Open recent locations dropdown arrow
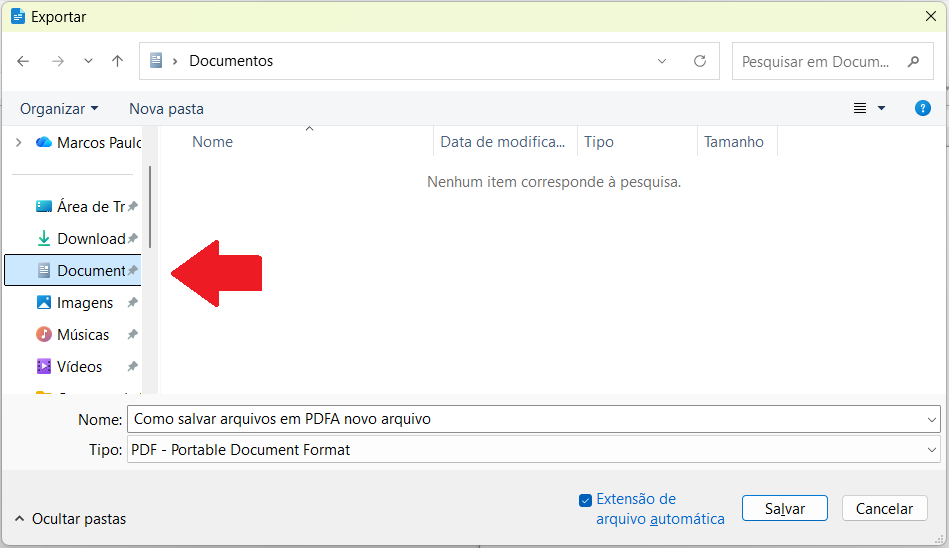949x548 pixels. point(88,61)
